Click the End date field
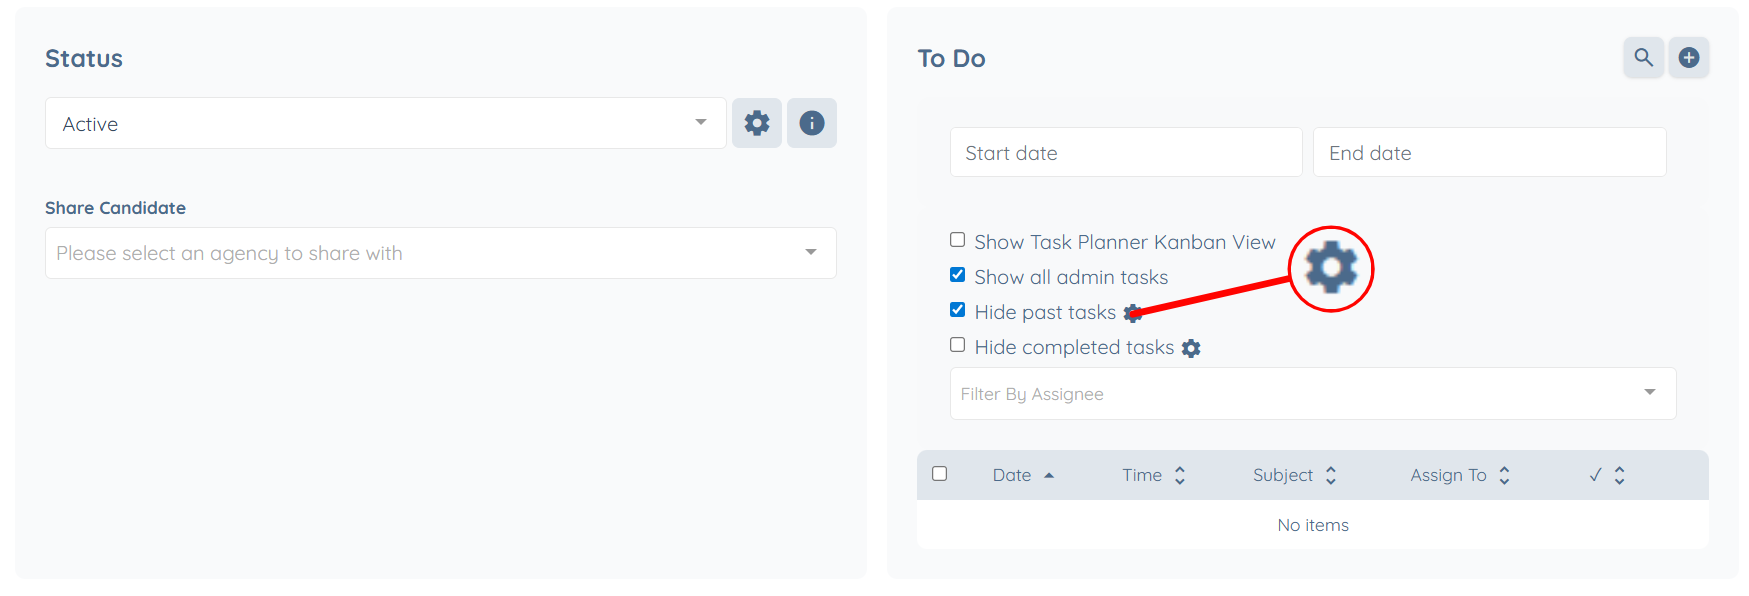This screenshot has width=1749, height=596. (x=1489, y=153)
